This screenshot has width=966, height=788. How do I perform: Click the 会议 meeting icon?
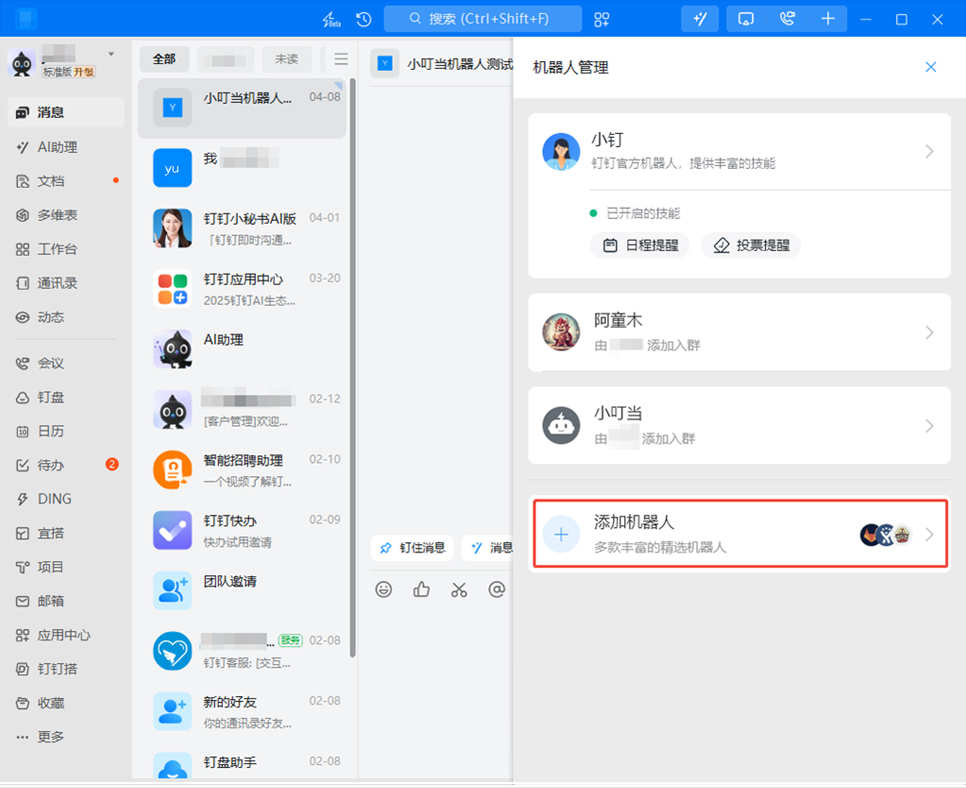pos(23,364)
